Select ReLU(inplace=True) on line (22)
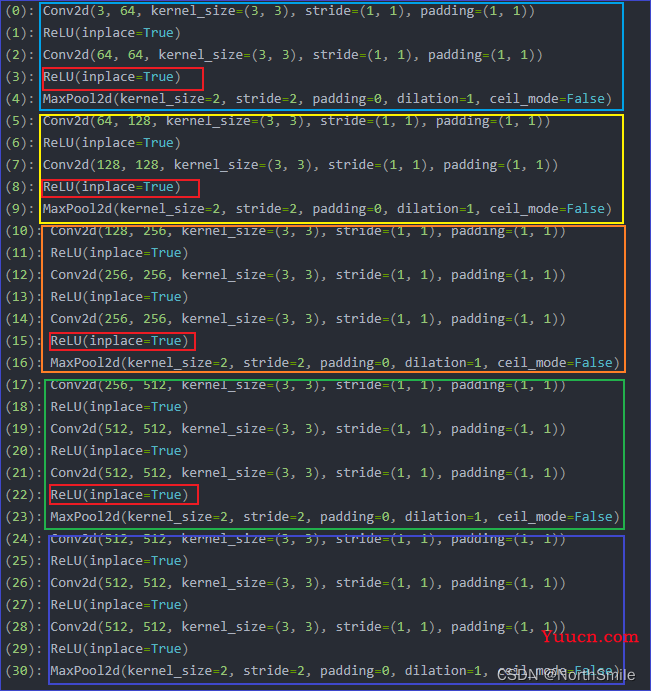Viewport: 651px width, 691px height. point(119,495)
